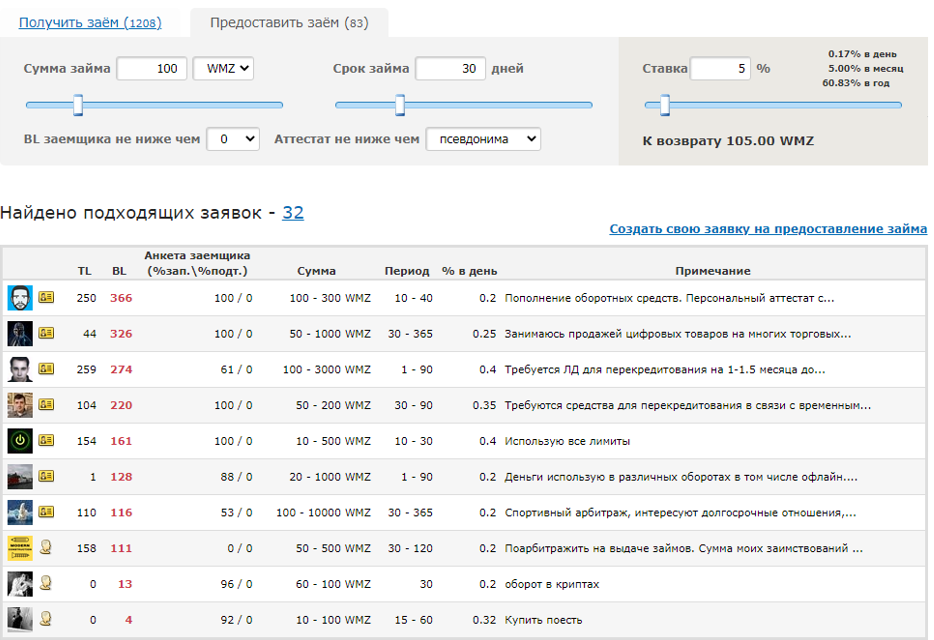This screenshot has height=640, width=934.
Task: Click BL value 220
Action: click(121, 405)
